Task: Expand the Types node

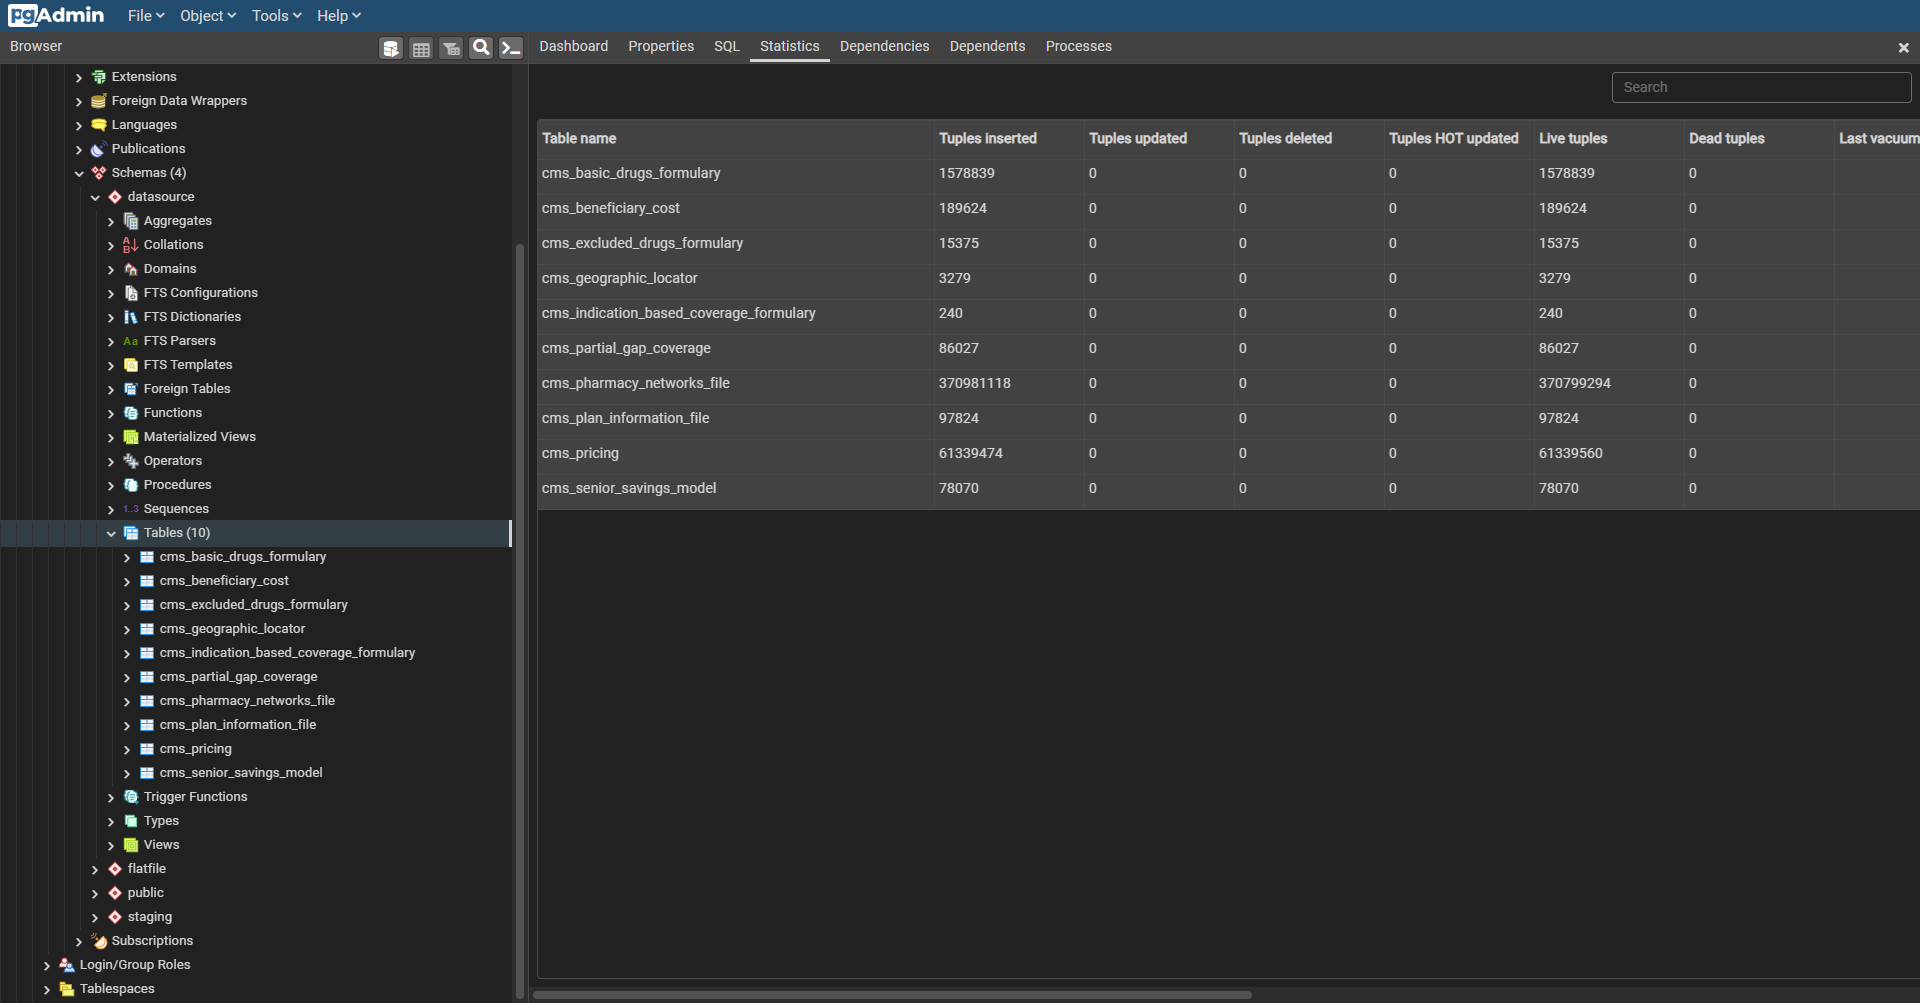Action: tap(111, 821)
